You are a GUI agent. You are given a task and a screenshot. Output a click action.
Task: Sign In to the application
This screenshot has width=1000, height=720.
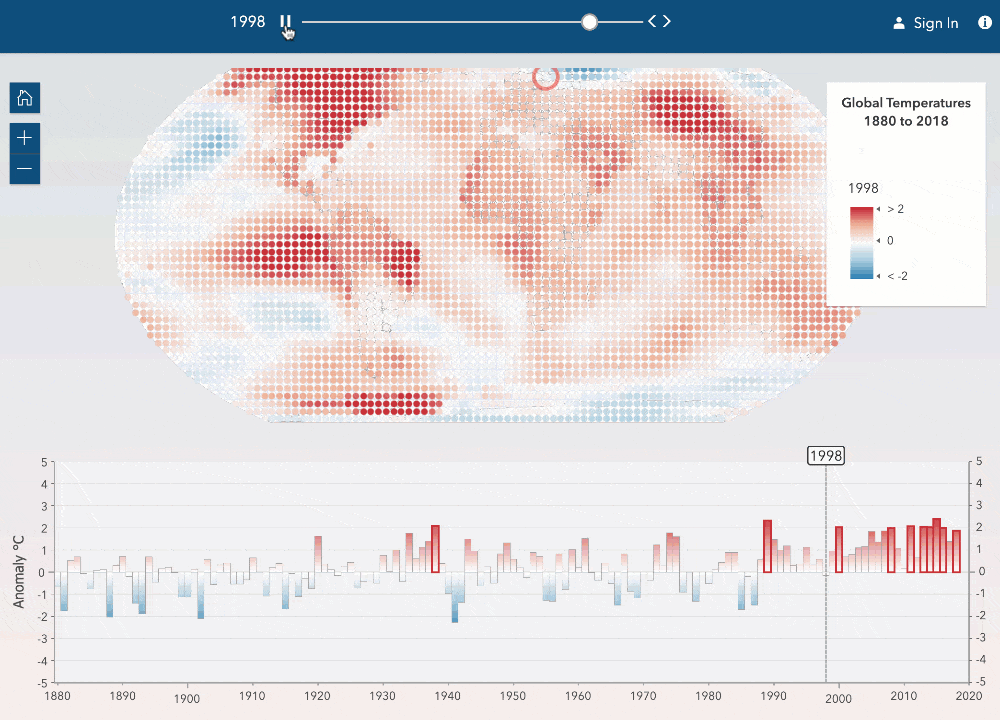coord(935,23)
